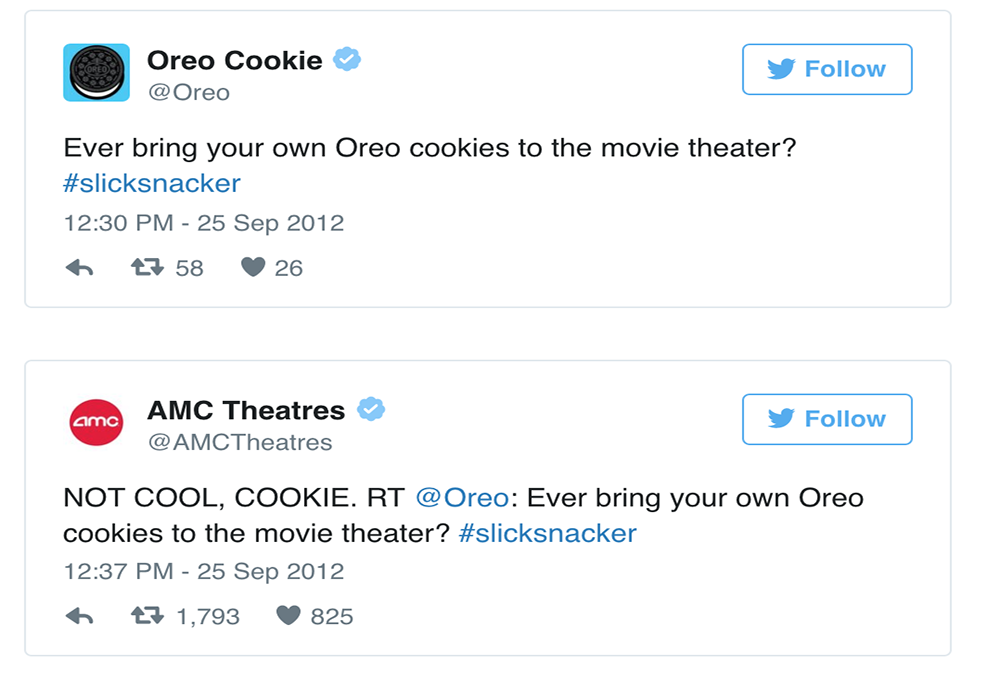
Task: Open the Oreo Cookie display name
Action: (x=235, y=61)
